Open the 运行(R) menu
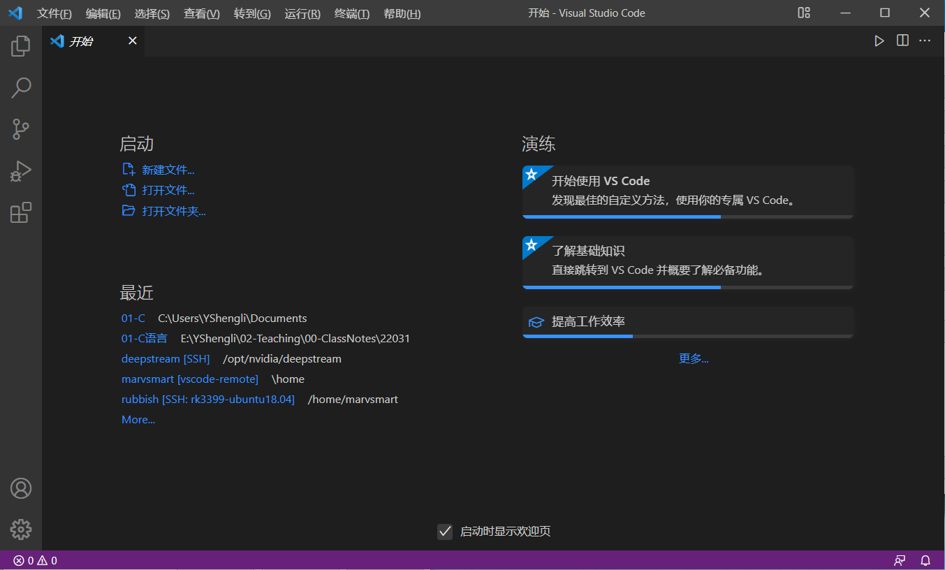945x570 pixels. [x=302, y=13]
